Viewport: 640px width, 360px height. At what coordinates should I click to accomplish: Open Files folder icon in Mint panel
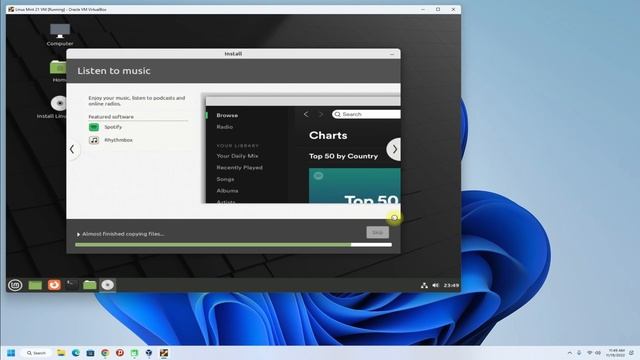[89, 284]
